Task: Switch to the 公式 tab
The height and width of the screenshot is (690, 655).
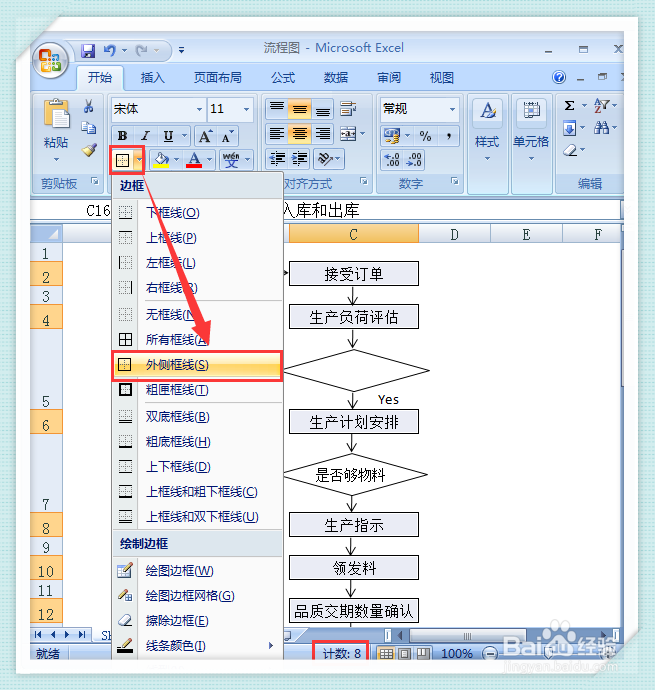Action: tap(283, 78)
